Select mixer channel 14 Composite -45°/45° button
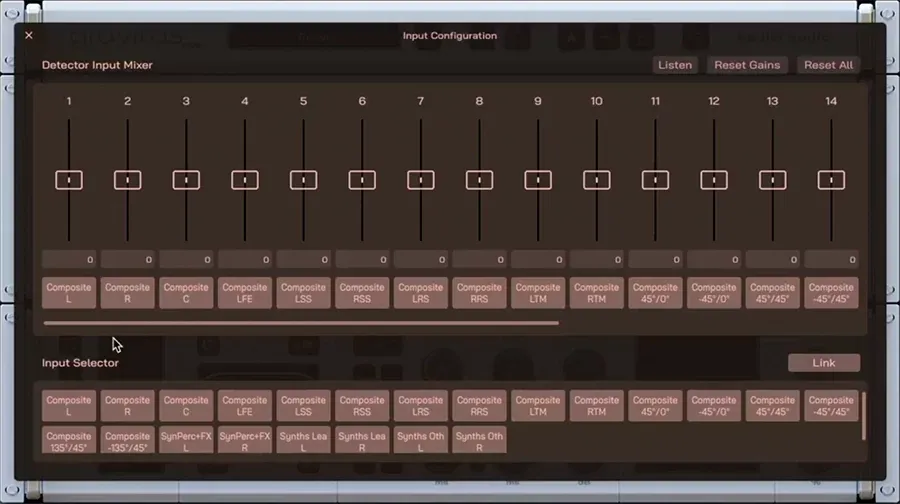Screen dimensions: 900x504 (831, 293)
